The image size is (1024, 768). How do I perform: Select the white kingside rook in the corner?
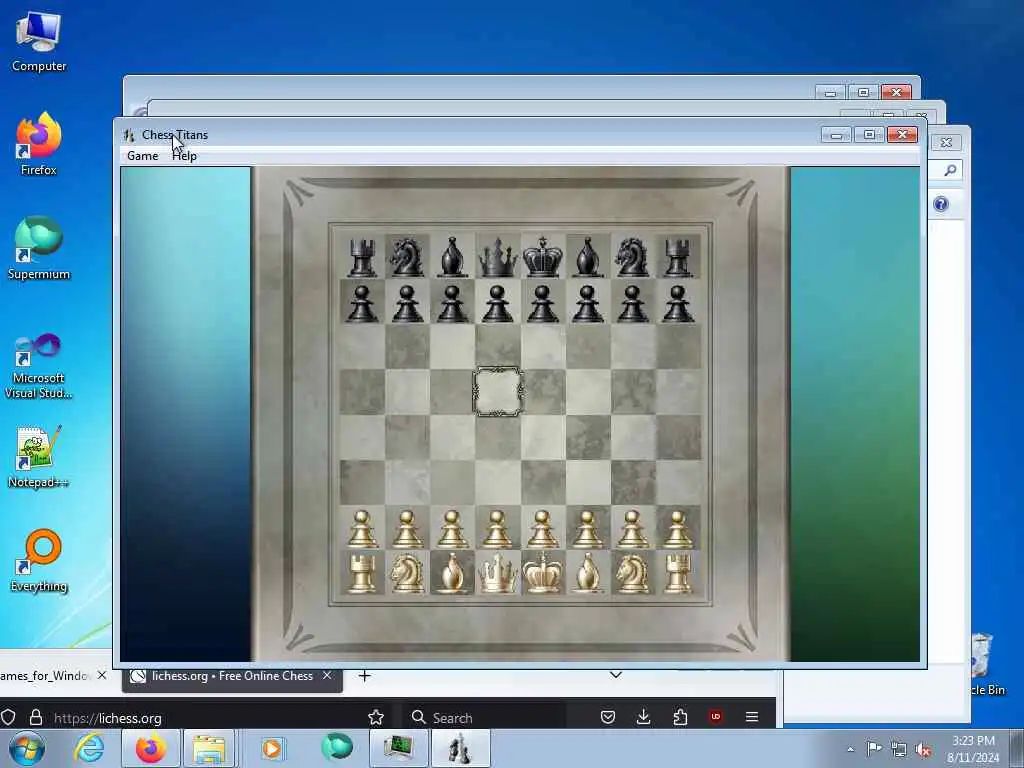[x=678, y=573]
